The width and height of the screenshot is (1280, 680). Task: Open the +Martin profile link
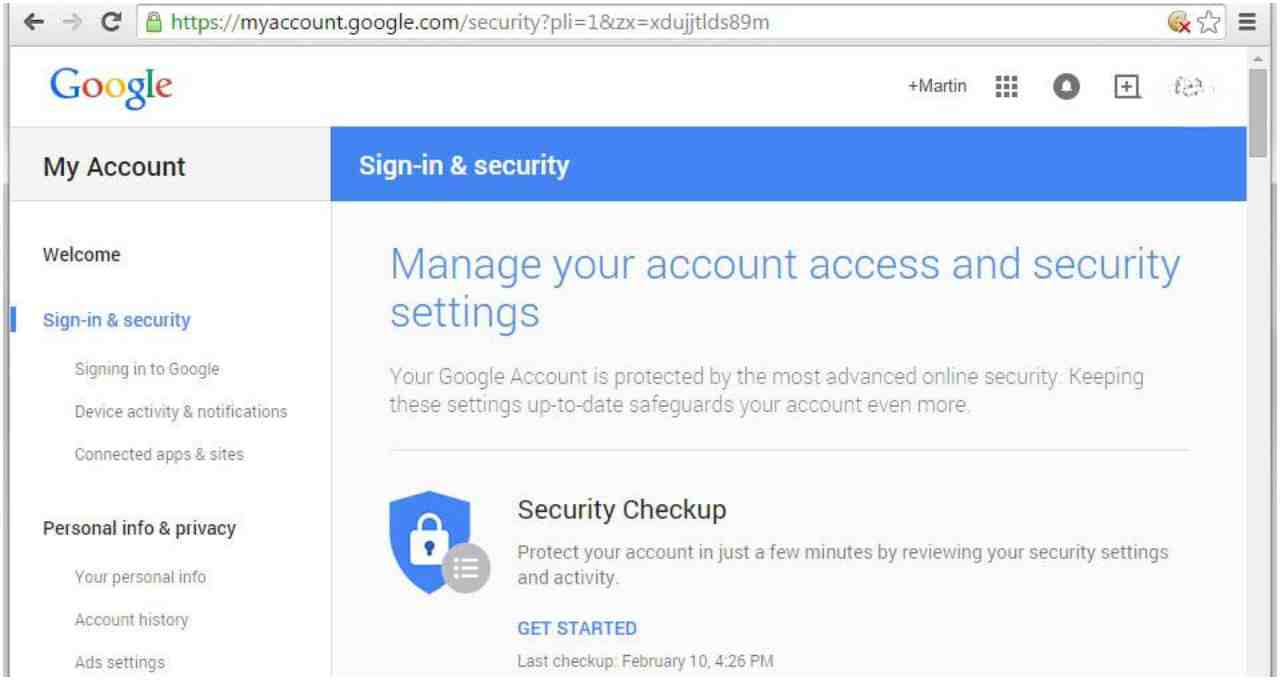pyautogui.click(x=937, y=86)
